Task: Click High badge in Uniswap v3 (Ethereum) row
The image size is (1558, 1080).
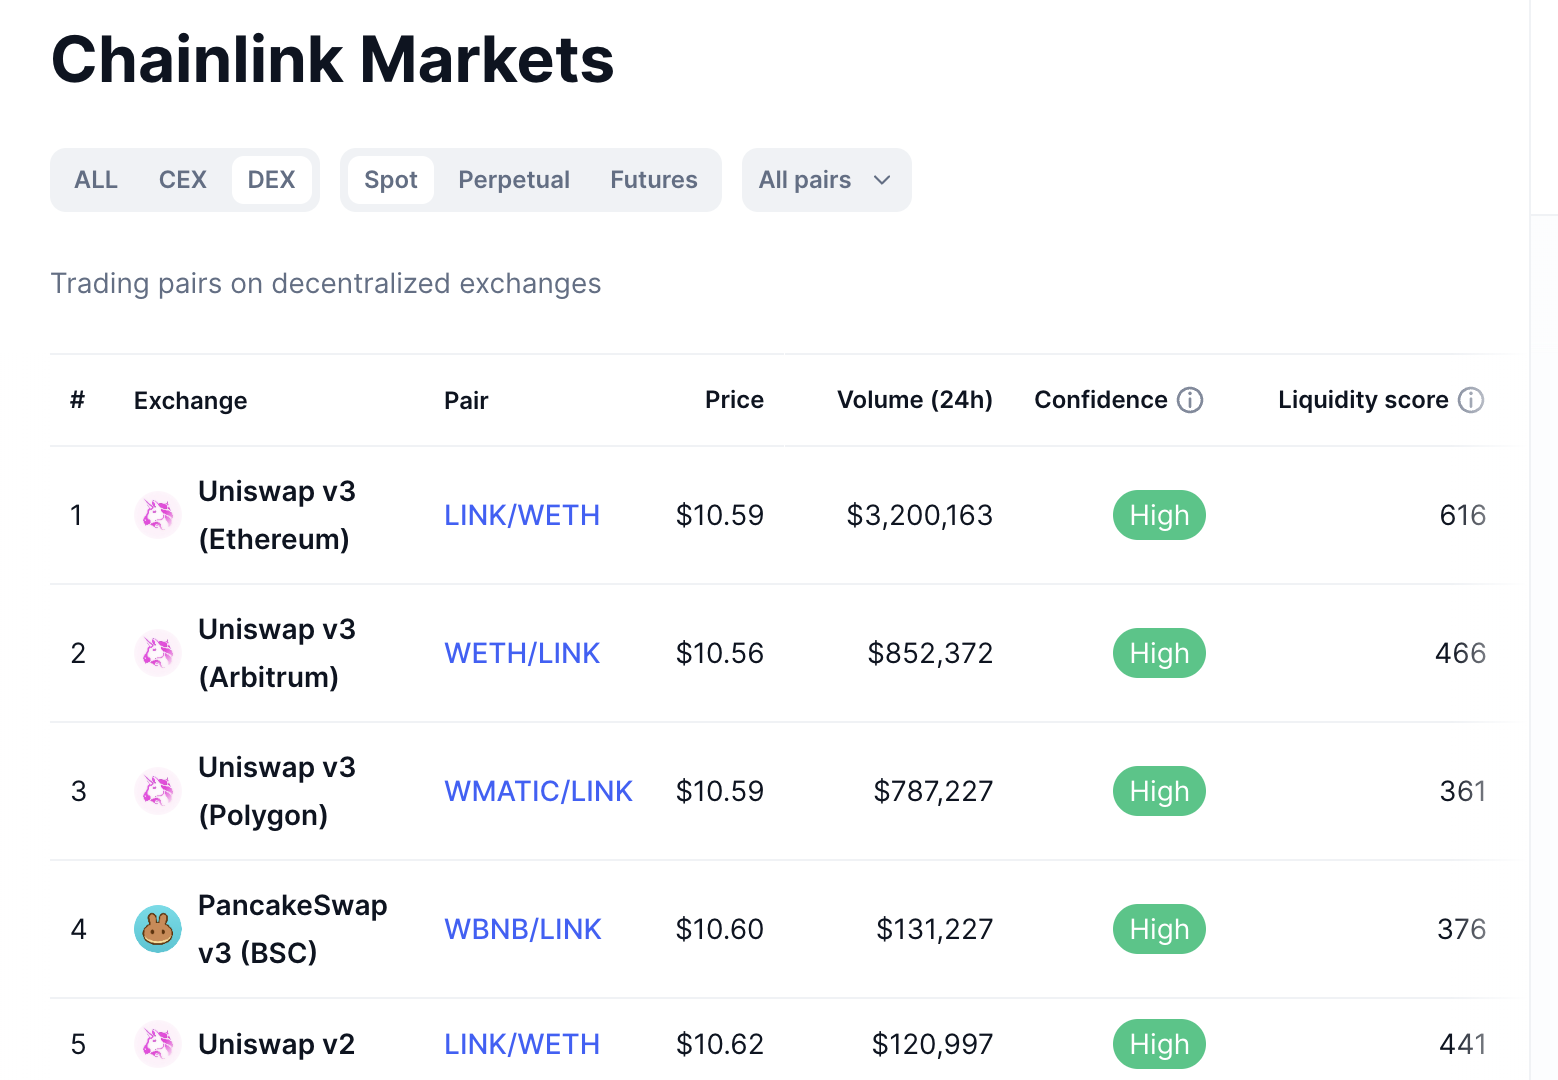Action: coord(1159,515)
